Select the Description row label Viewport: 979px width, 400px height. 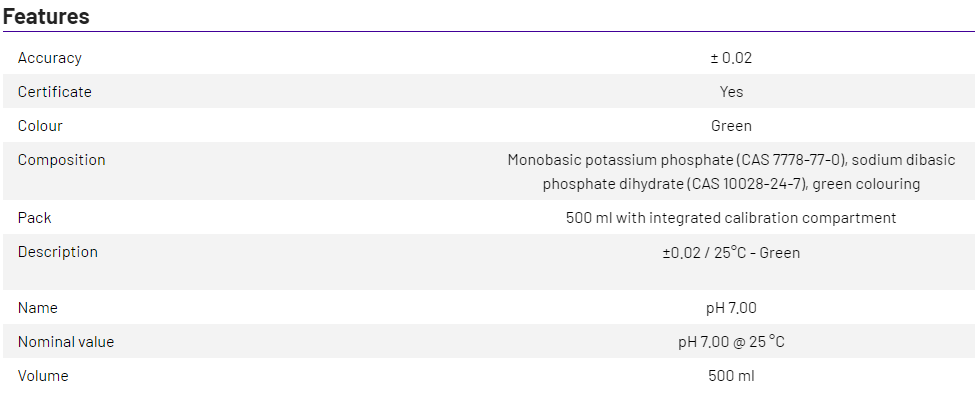point(57,252)
